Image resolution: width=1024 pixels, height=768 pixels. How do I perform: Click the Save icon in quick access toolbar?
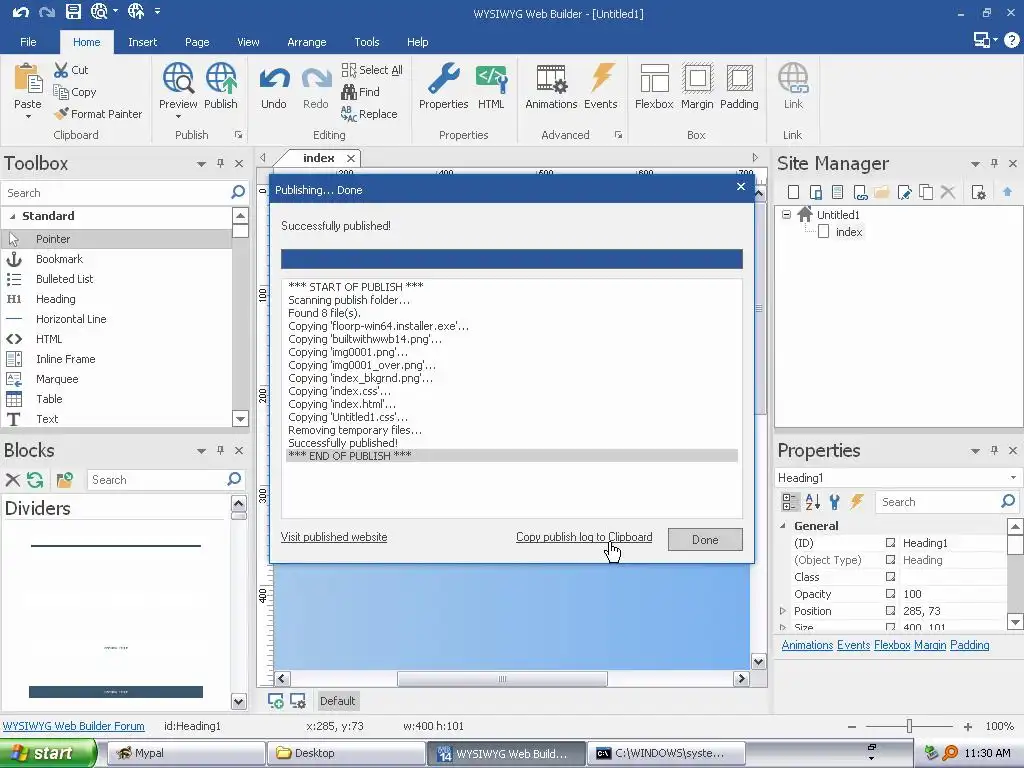[73, 12]
